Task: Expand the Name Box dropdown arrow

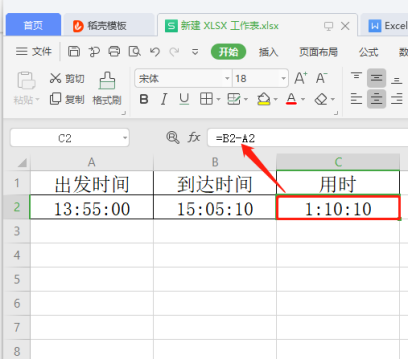Action: point(125,138)
